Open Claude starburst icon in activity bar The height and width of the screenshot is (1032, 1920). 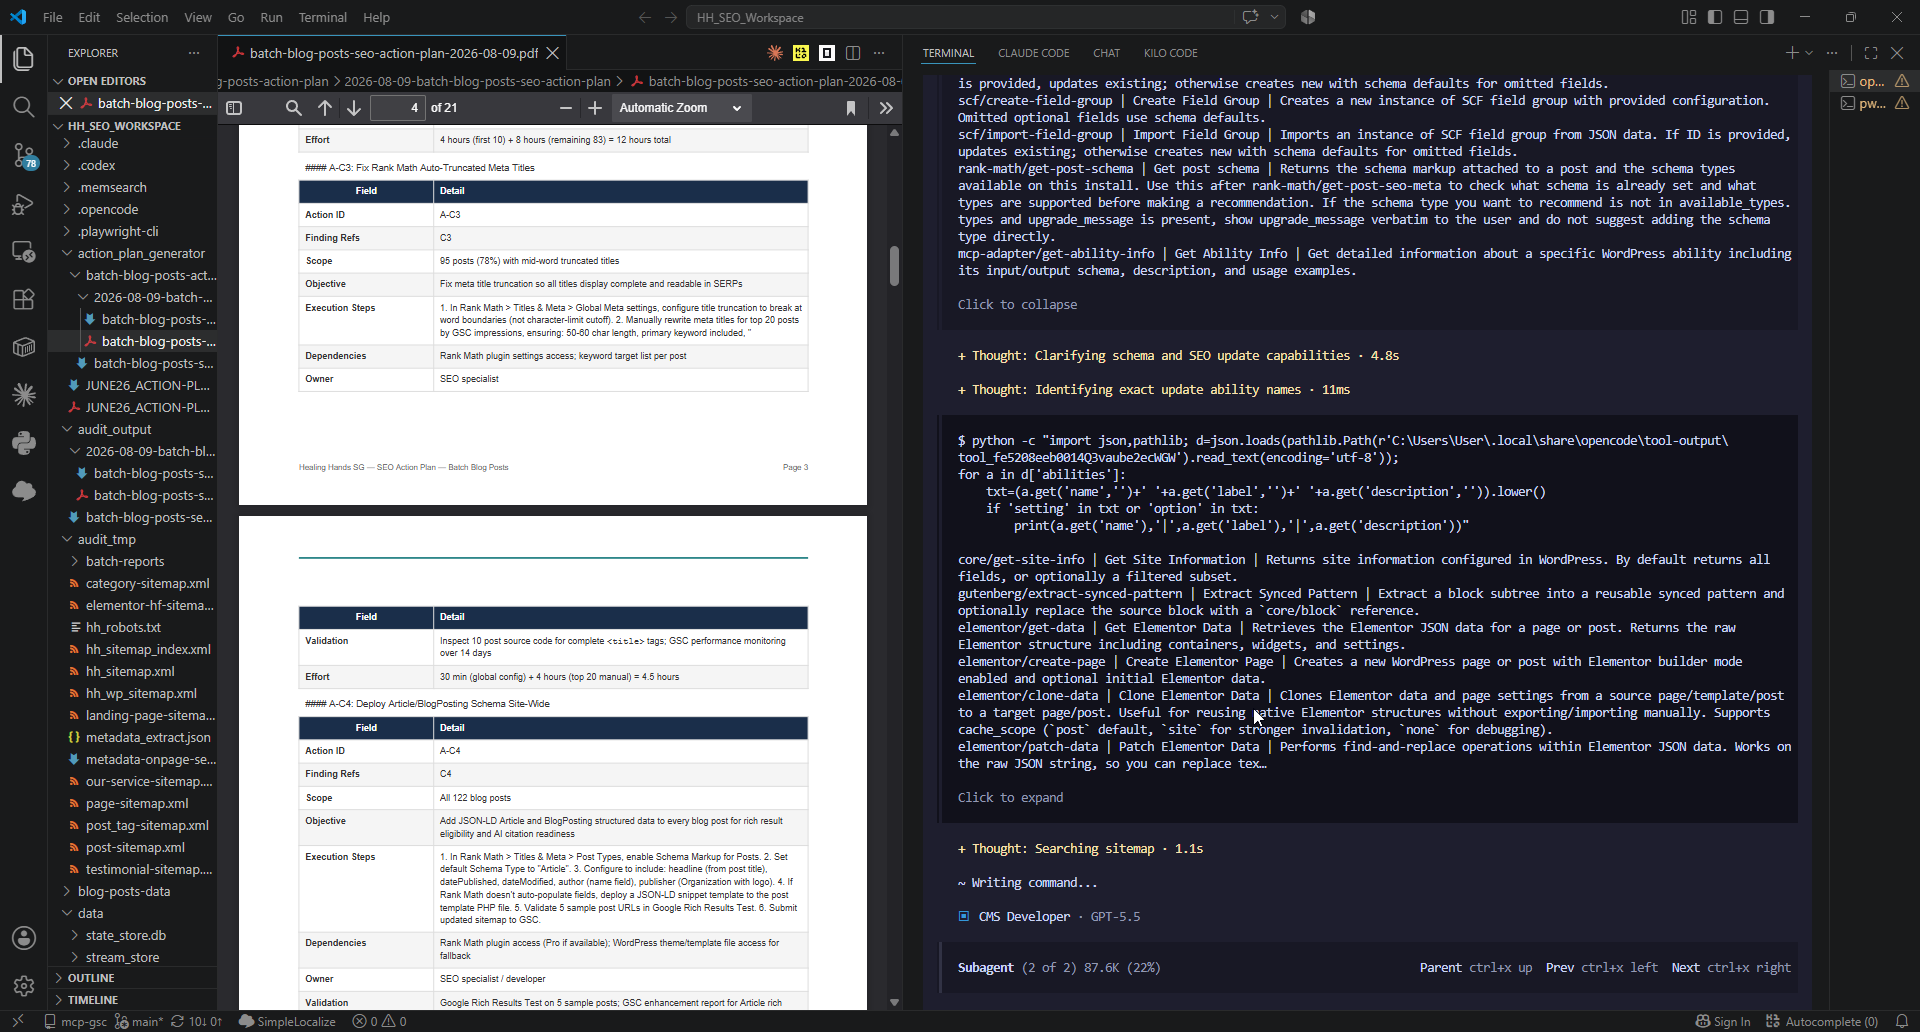click(x=24, y=395)
